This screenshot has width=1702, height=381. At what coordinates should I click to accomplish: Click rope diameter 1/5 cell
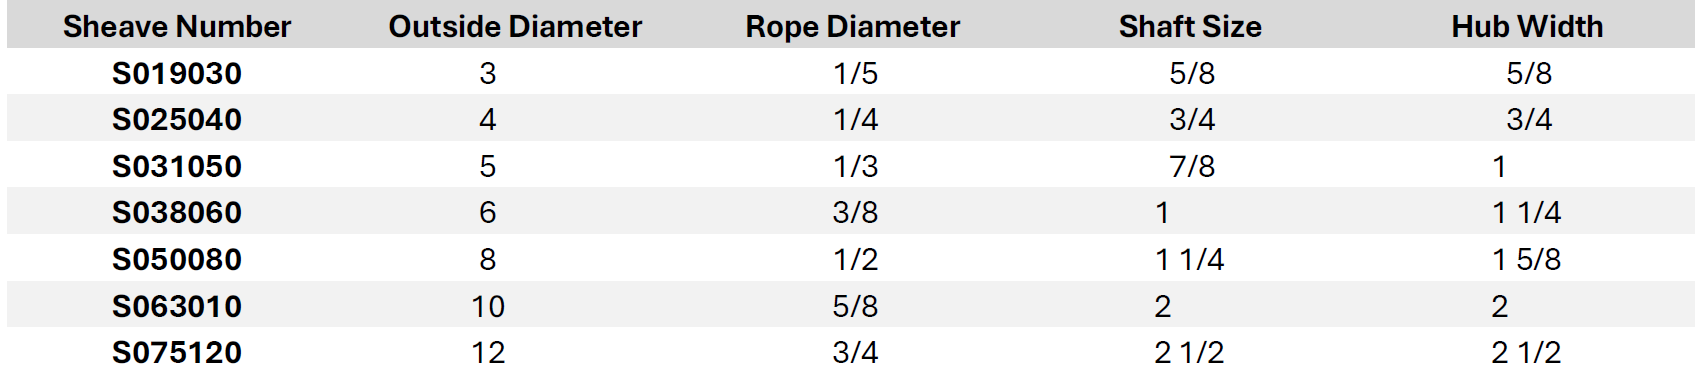pyautogui.click(x=856, y=74)
